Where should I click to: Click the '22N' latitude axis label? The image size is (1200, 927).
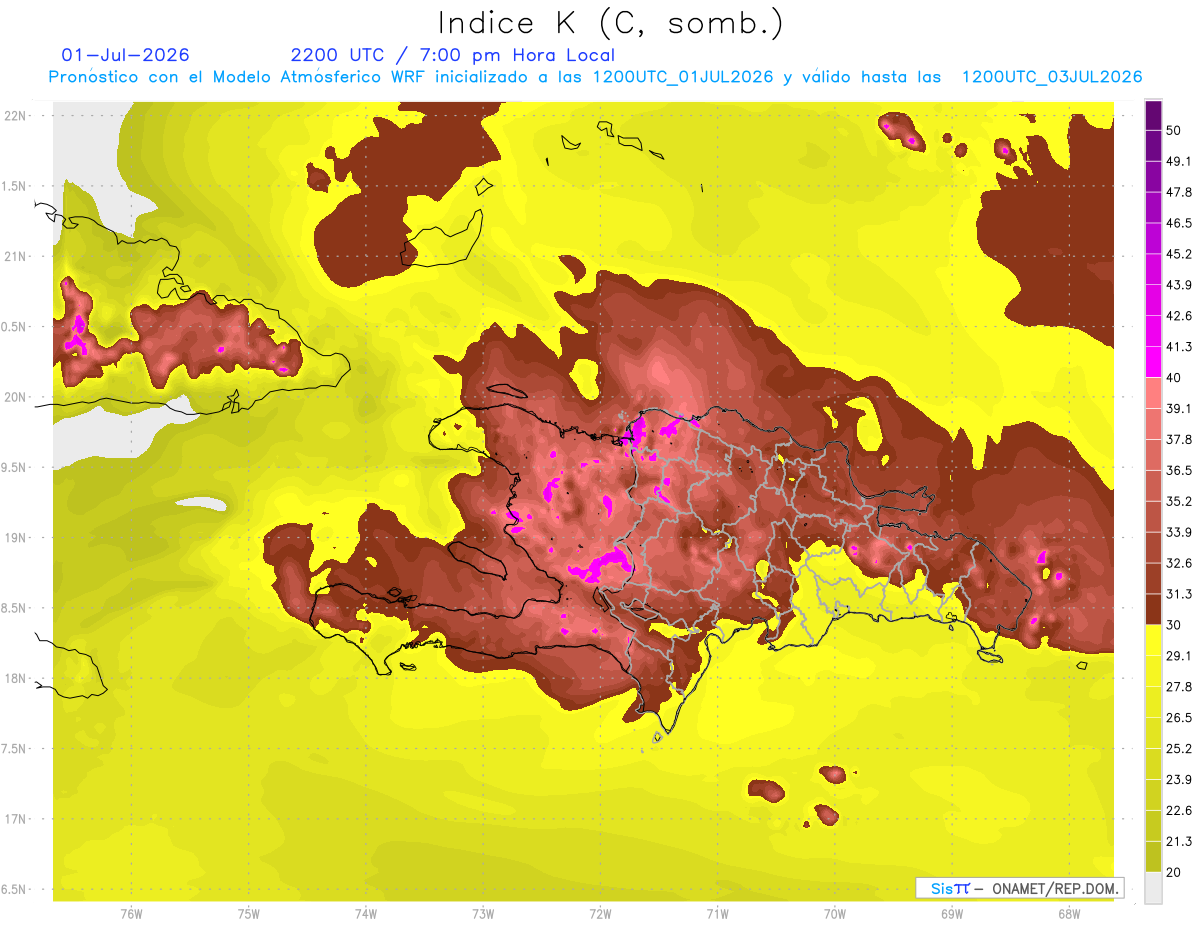pos(15,116)
